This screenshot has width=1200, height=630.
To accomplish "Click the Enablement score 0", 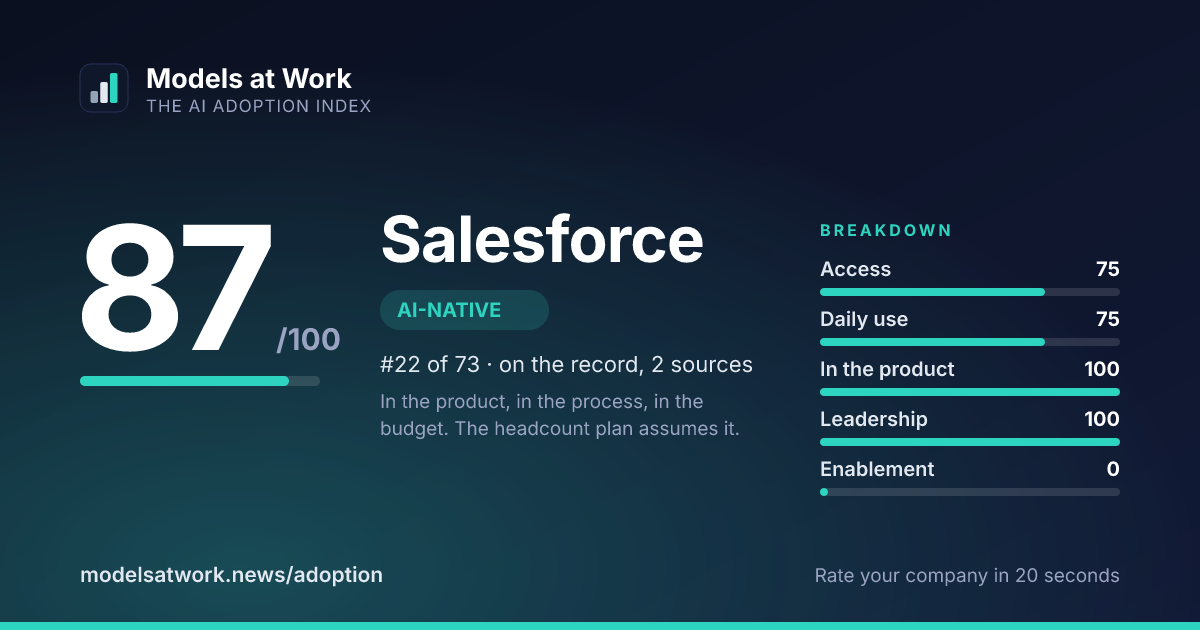I will (x=1113, y=469).
